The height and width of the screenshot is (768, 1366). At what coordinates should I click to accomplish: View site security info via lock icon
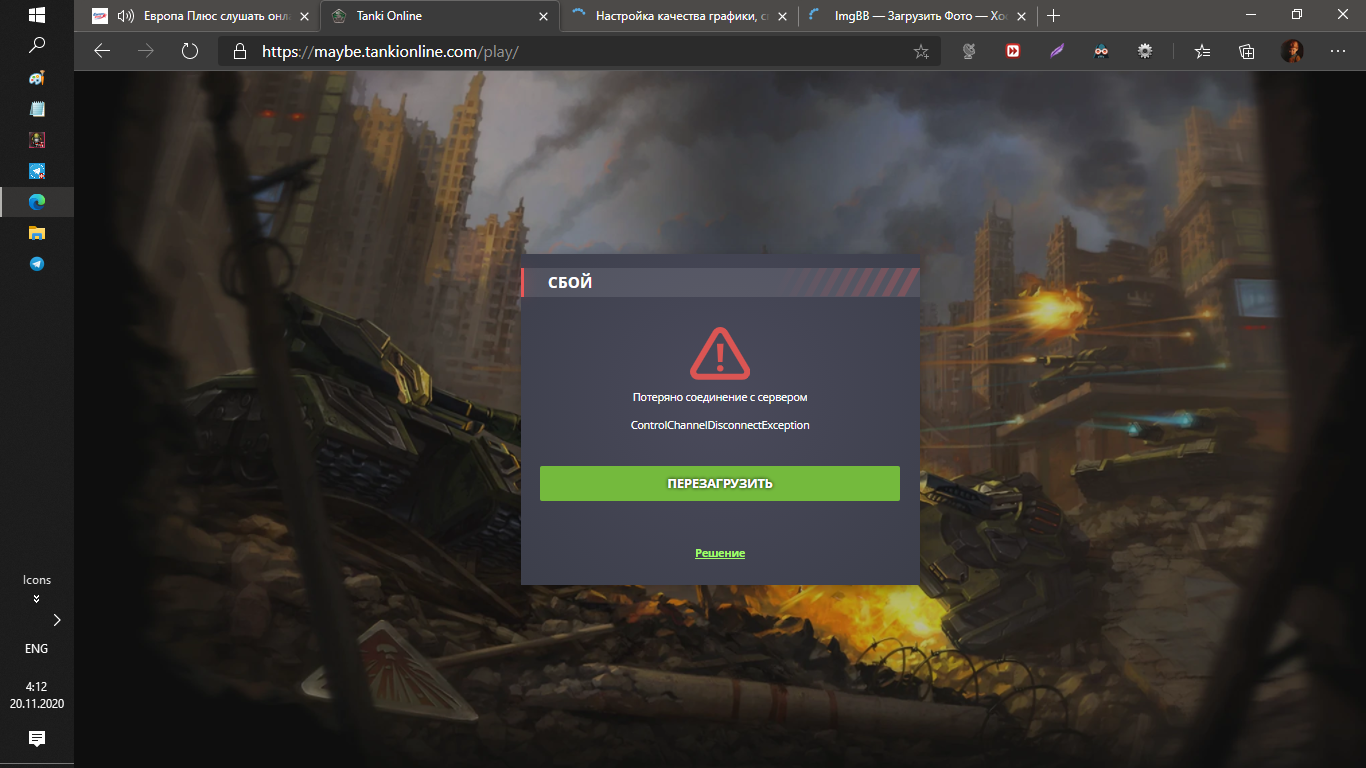[x=238, y=51]
